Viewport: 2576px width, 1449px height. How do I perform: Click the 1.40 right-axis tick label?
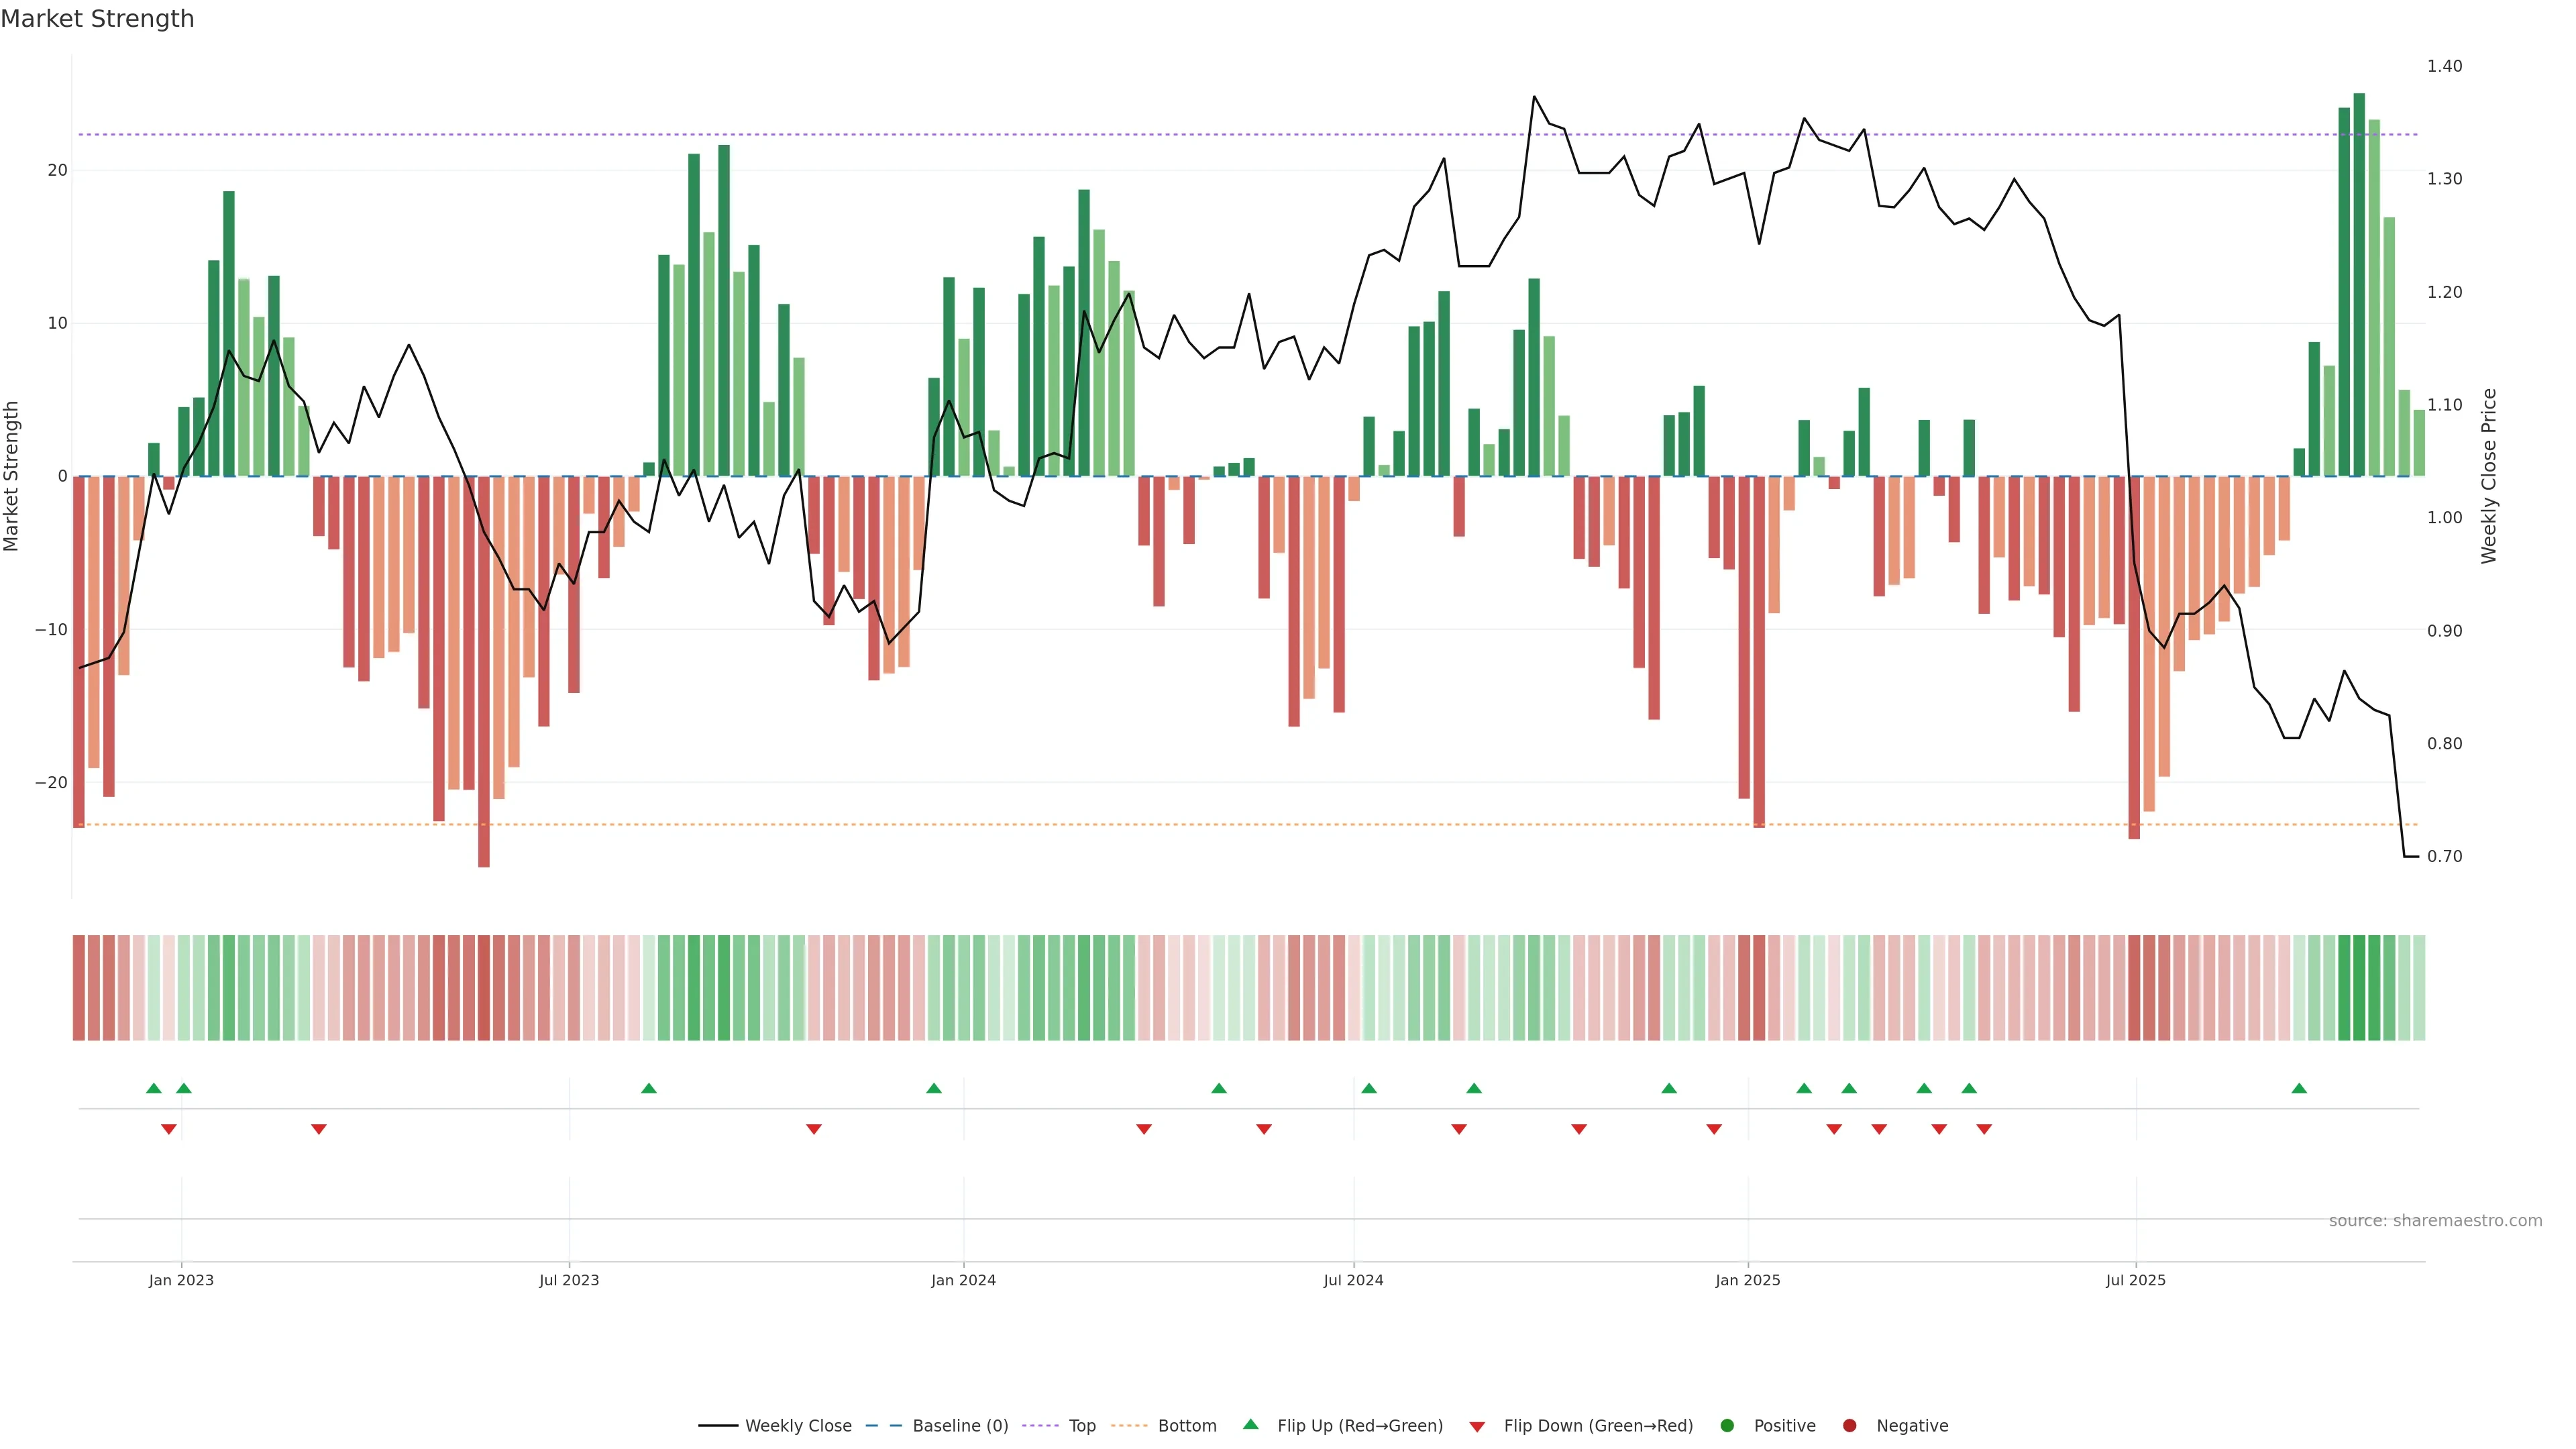click(x=2444, y=66)
